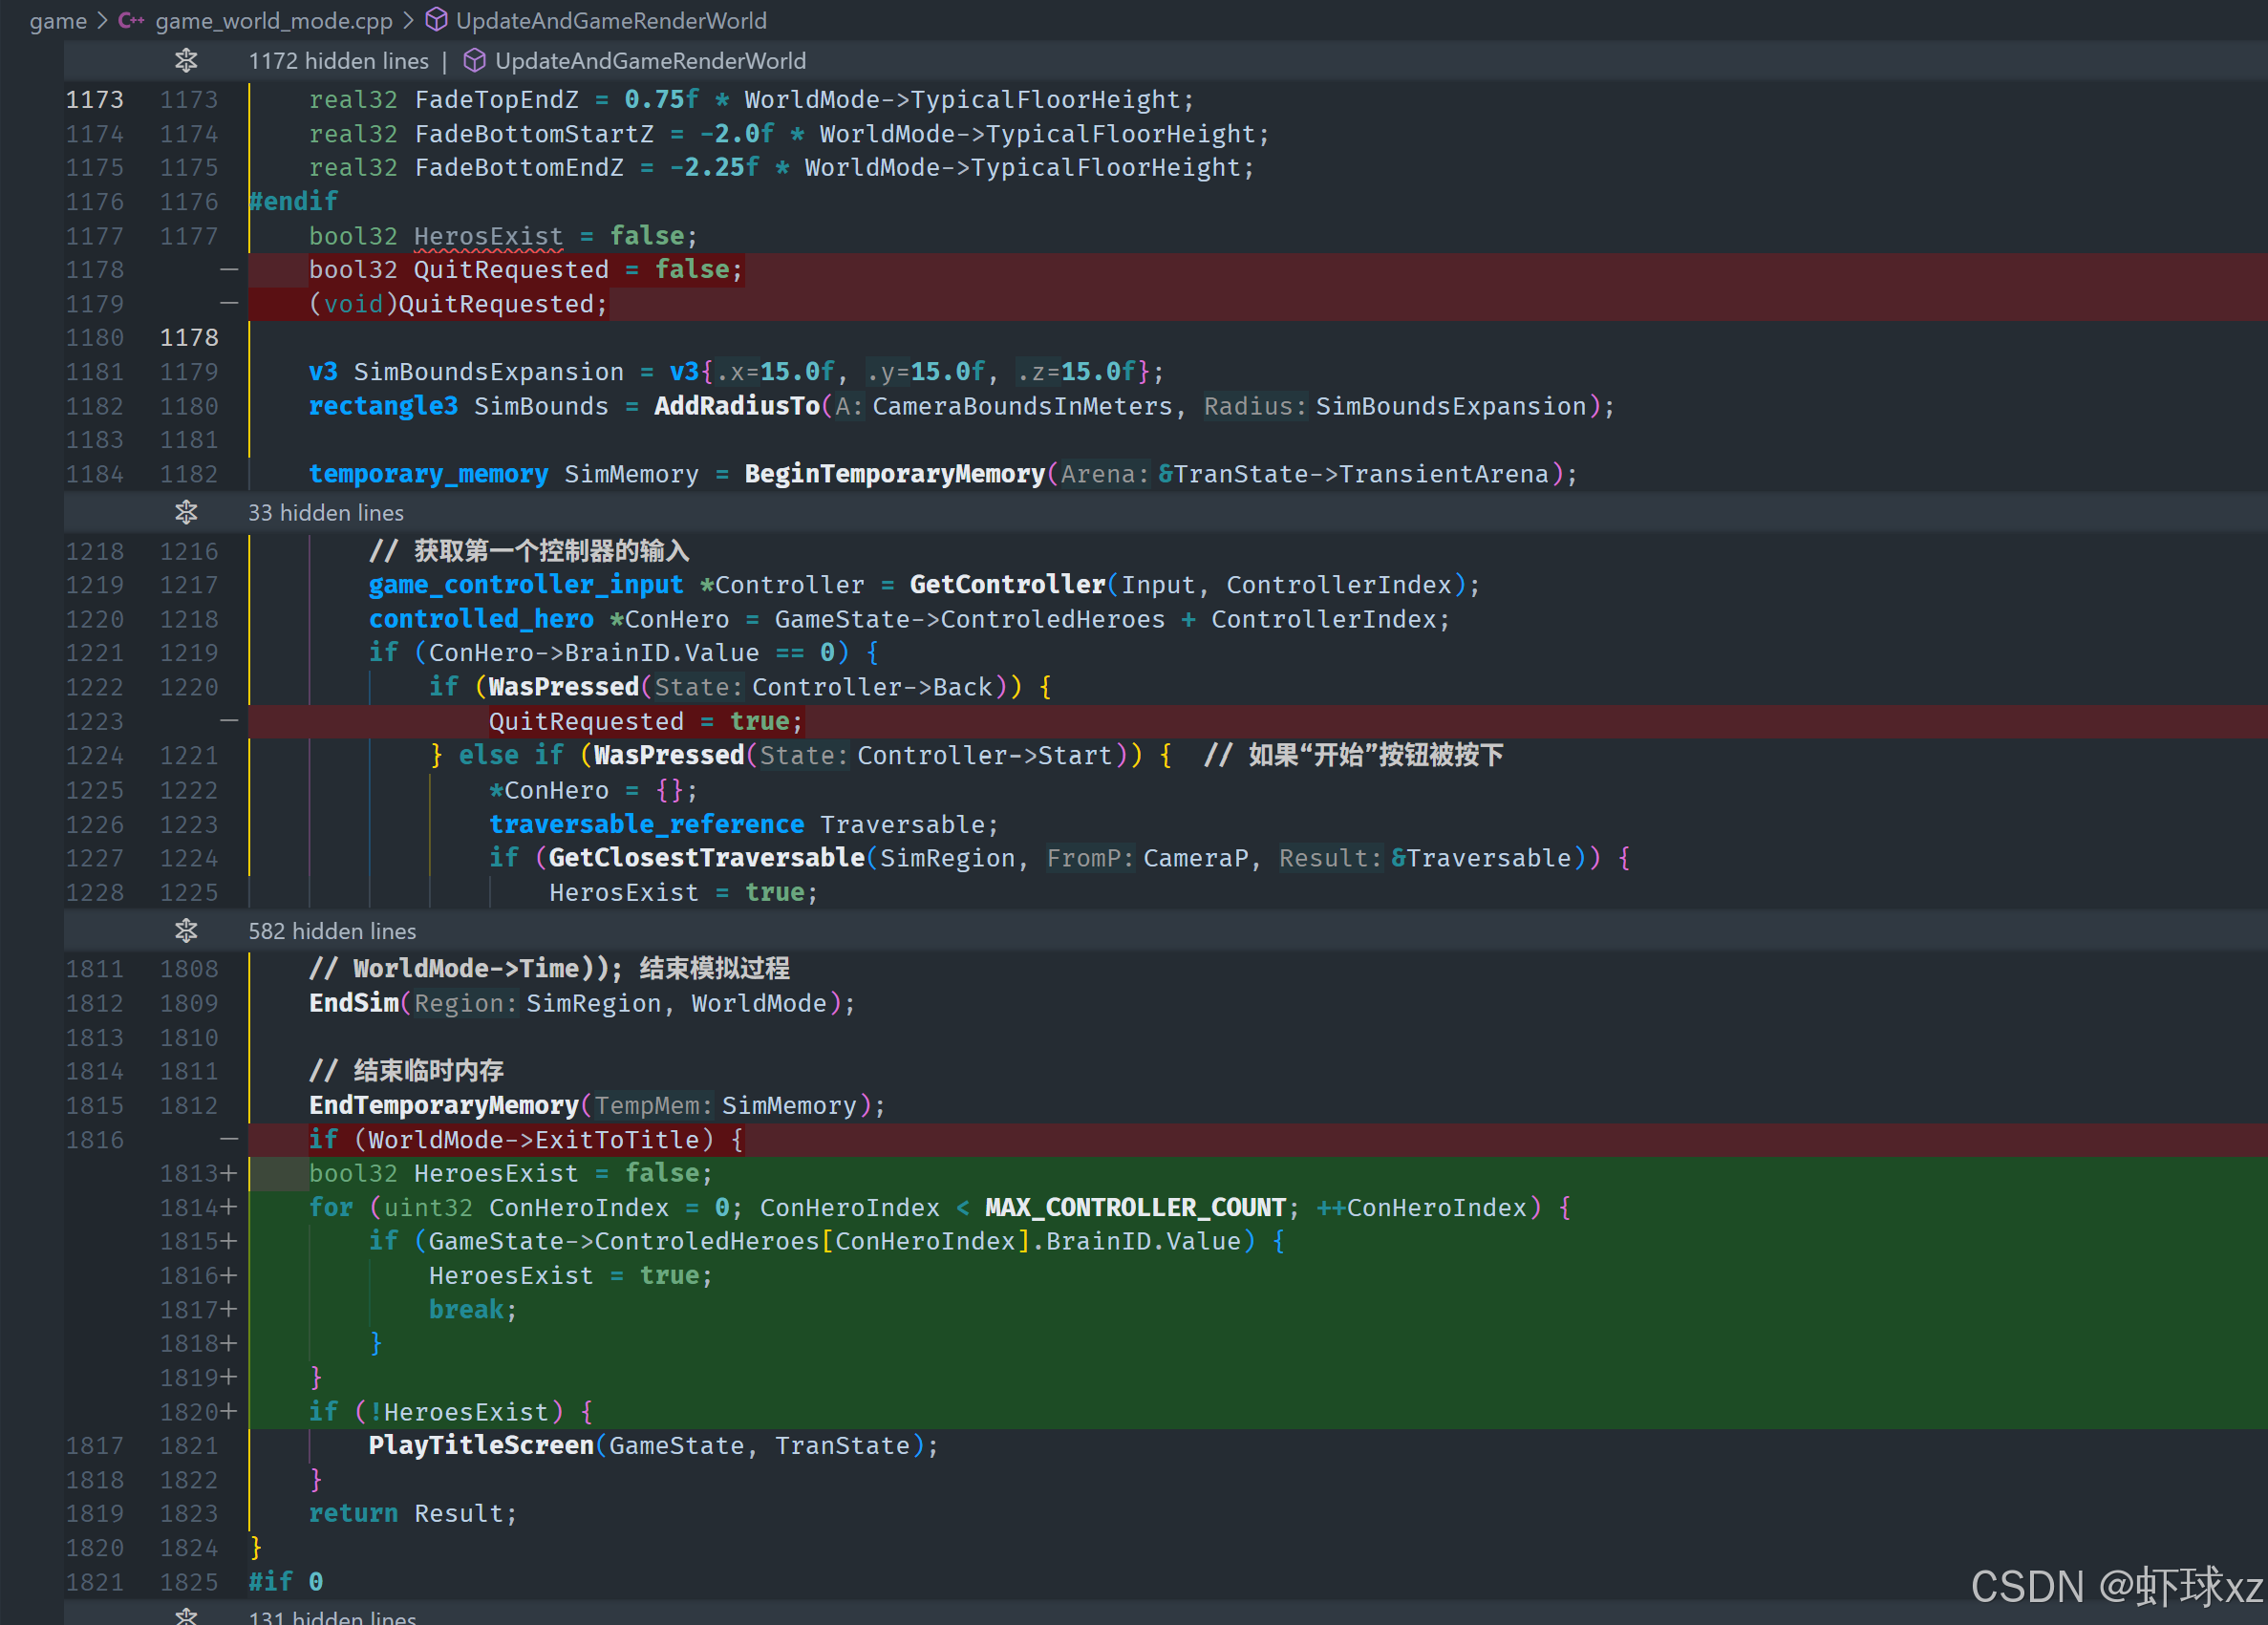Viewport: 2268px width, 1625px height.
Task: Open the UpdateAndGameRenderWorld symbol breadcrumb
Action: tap(611, 20)
